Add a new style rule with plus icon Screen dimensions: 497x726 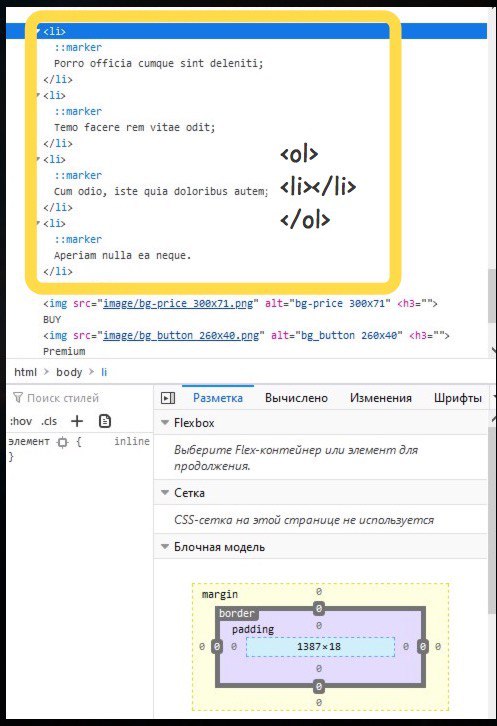point(77,421)
